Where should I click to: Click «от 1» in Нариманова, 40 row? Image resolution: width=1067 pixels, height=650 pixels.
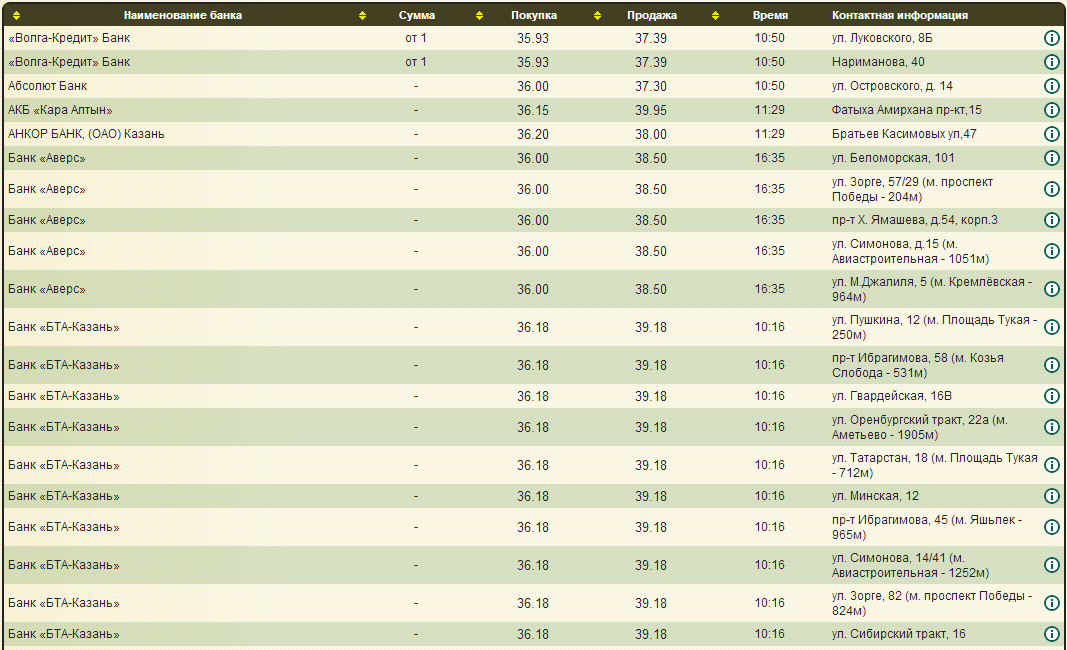(x=416, y=62)
